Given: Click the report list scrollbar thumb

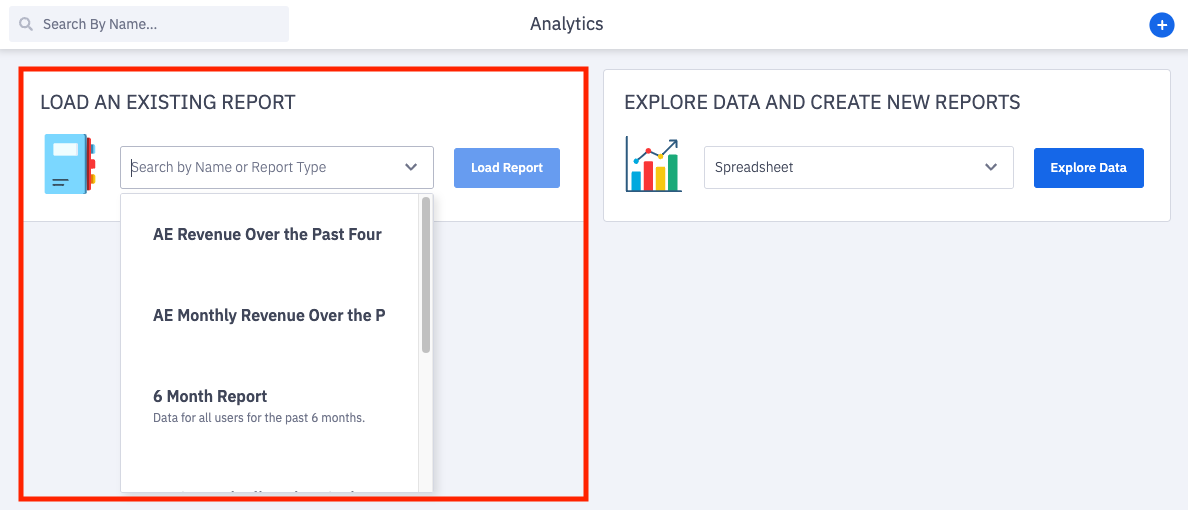Looking at the screenshot, I should click(426, 275).
